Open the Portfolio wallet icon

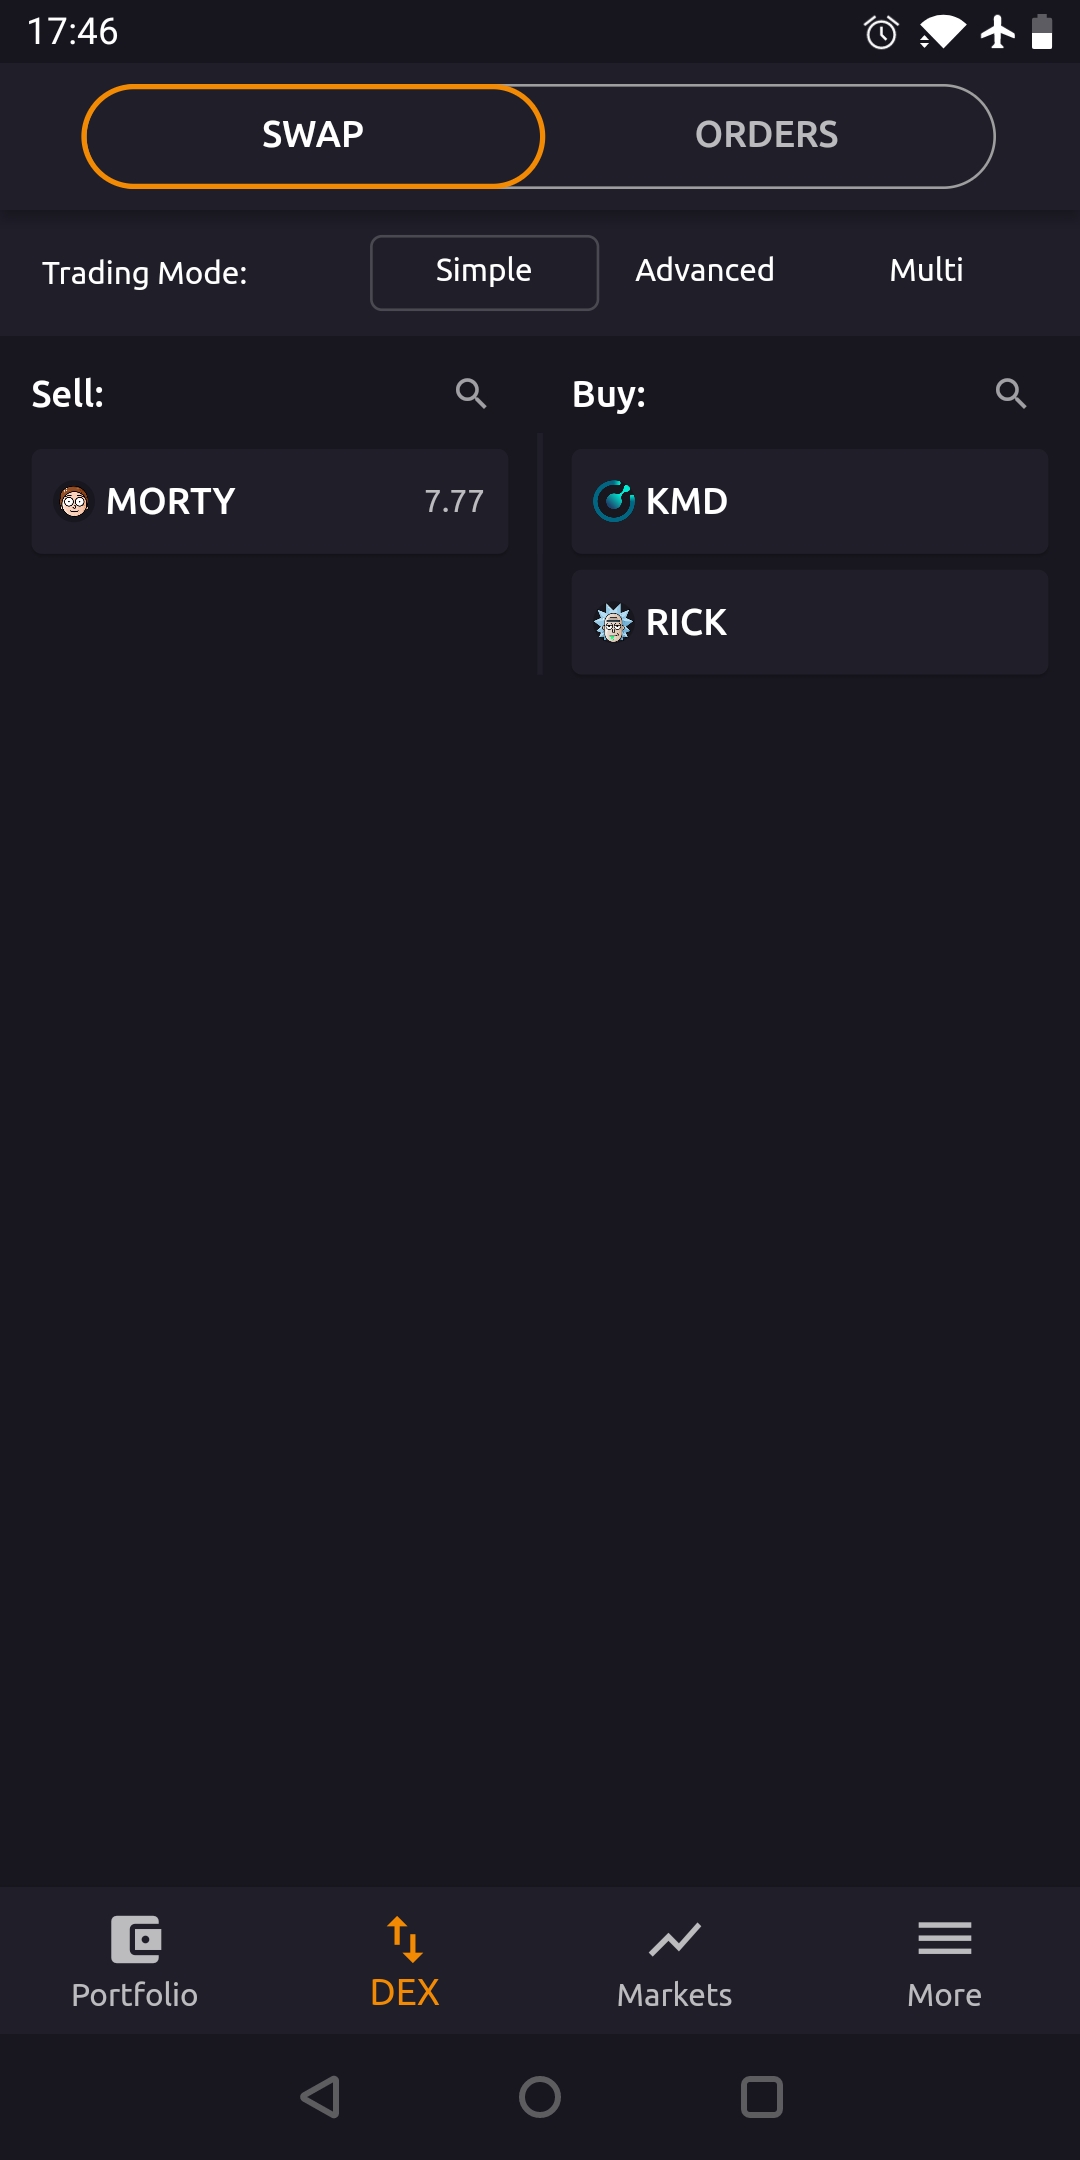pos(136,1940)
